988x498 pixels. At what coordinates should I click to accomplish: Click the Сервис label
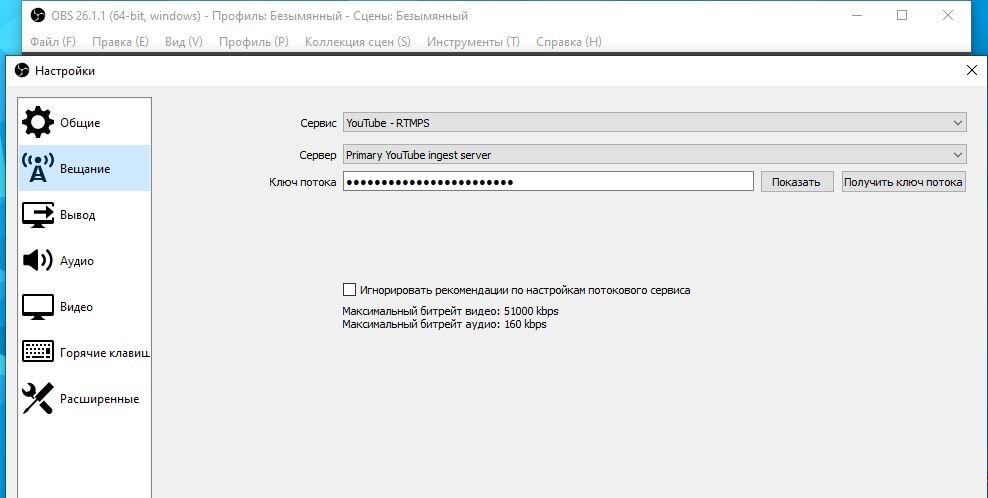pyautogui.click(x=318, y=124)
